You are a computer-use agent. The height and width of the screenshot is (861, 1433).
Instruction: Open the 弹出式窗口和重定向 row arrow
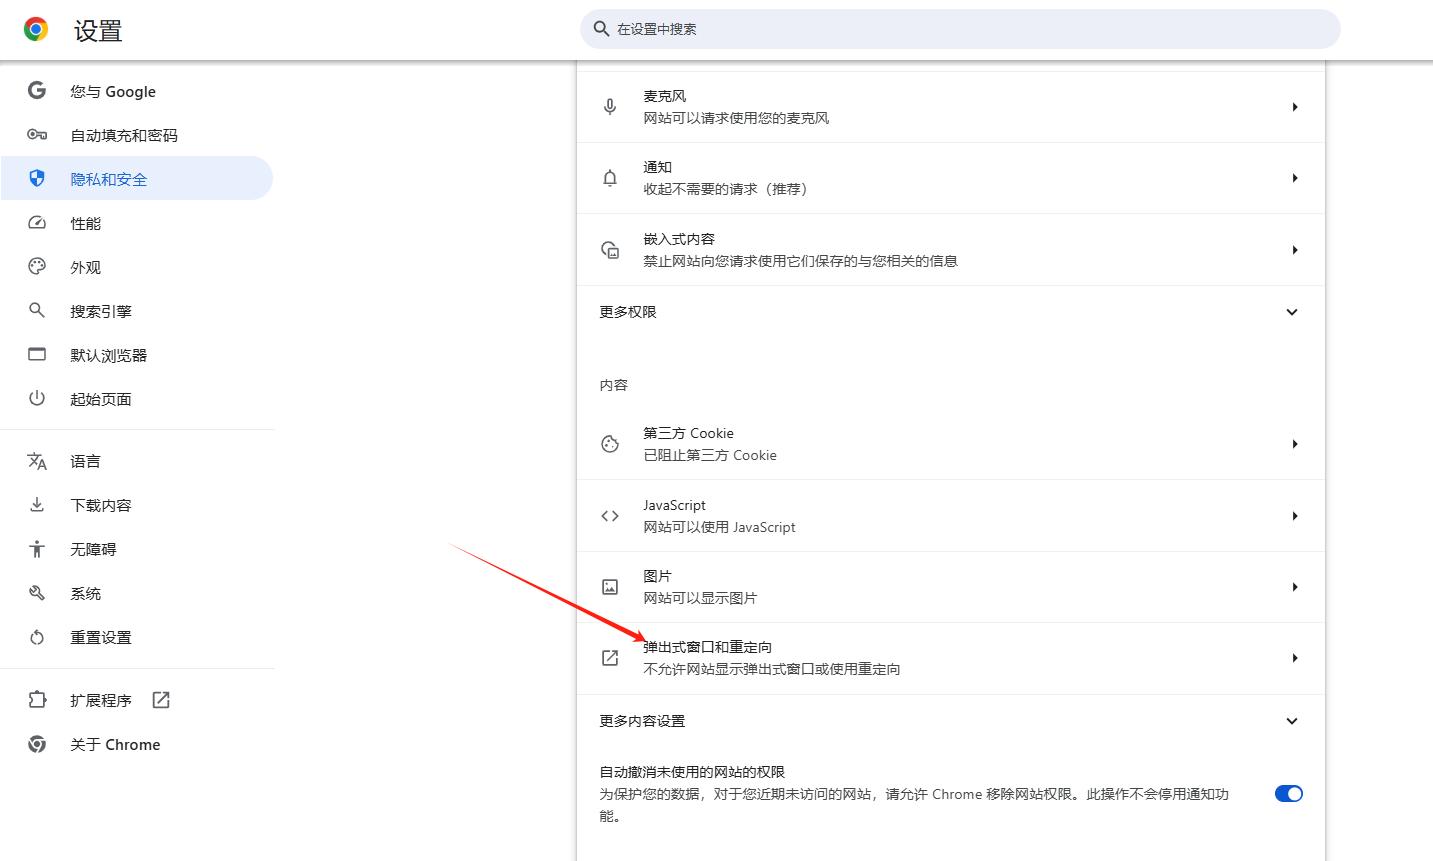(x=1295, y=658)
